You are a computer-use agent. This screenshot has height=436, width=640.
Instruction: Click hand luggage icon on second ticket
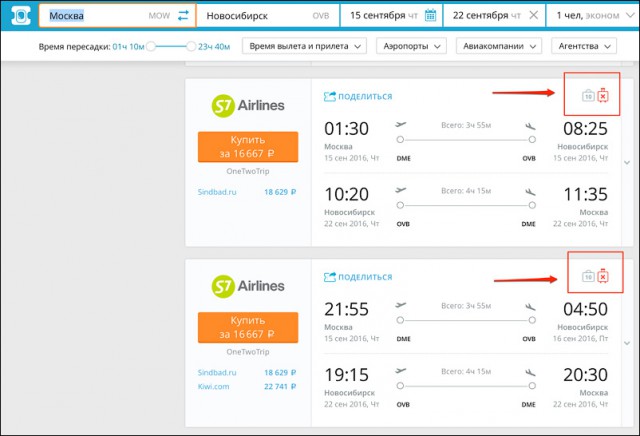point(588,276)
